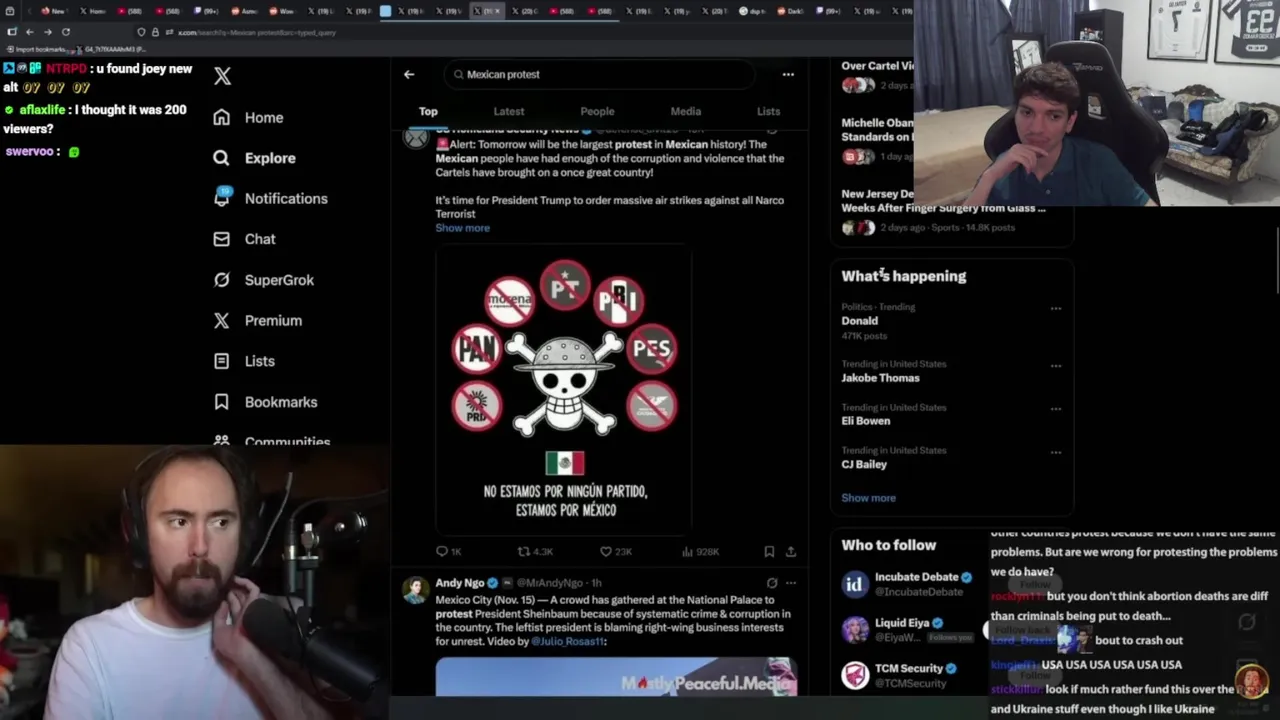Open the Donald trending topic
1280x720 pixels.
click(859, 321)
